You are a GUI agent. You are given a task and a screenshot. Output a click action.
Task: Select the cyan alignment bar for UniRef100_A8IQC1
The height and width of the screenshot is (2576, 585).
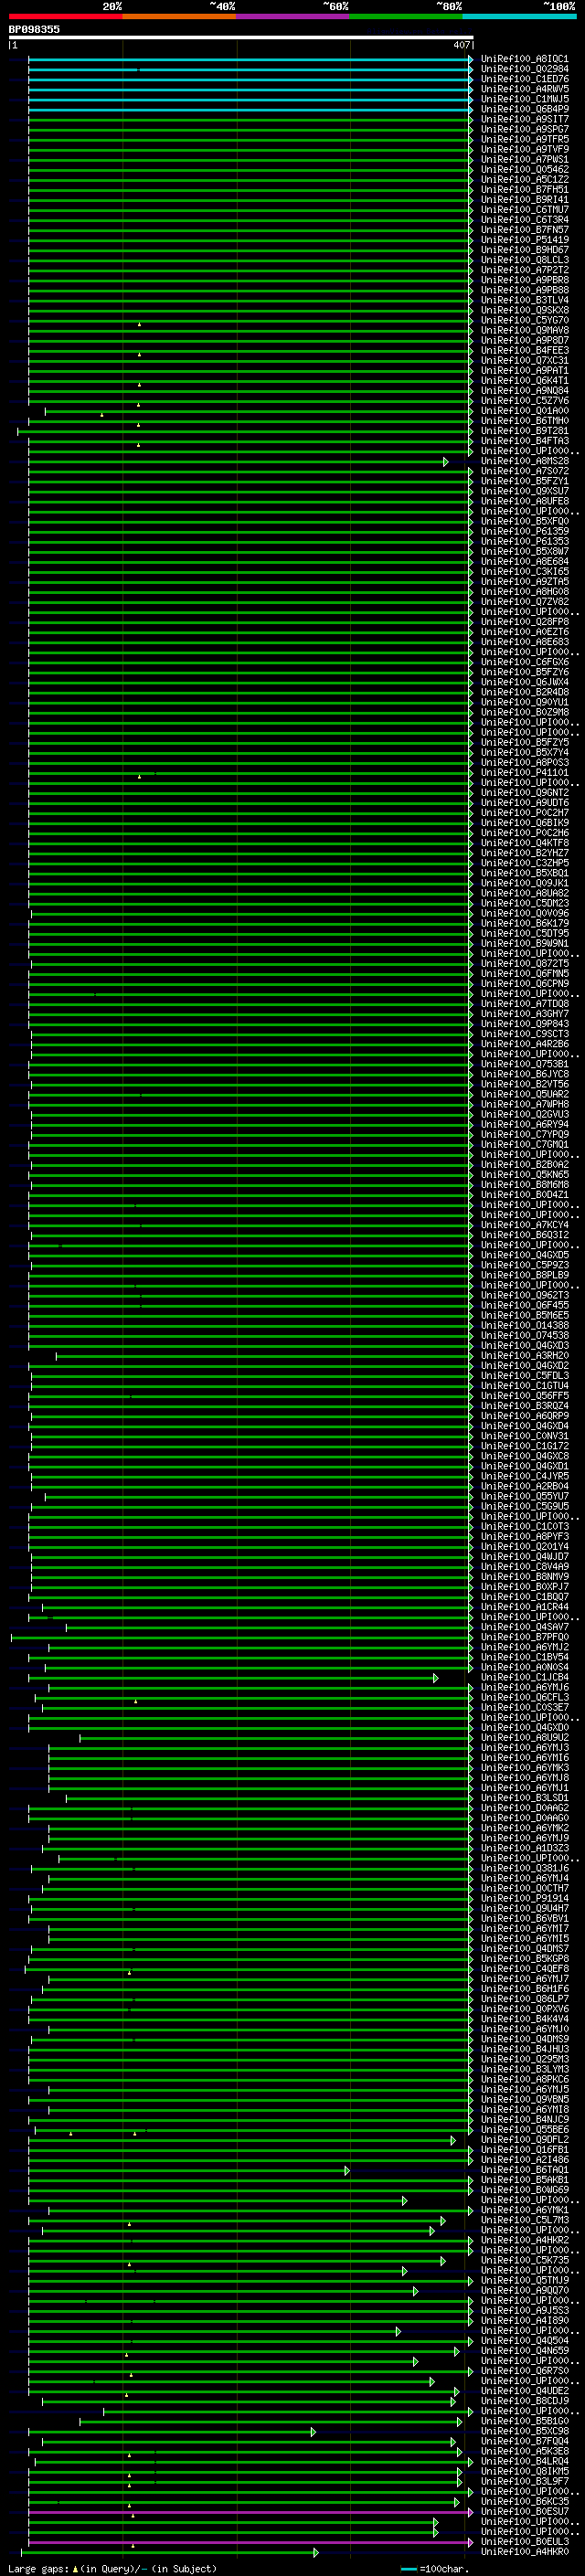click(x=250, y=59)
